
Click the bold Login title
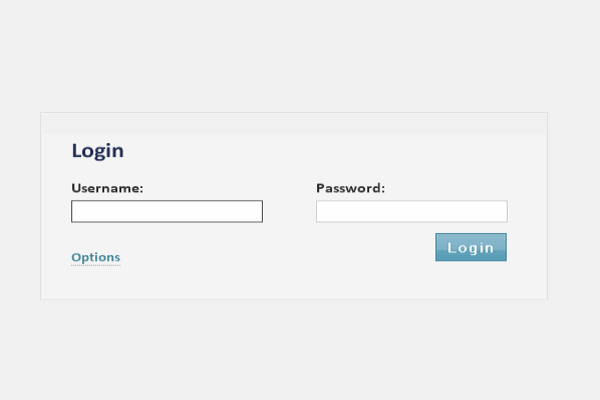click(x=98, y=151)
